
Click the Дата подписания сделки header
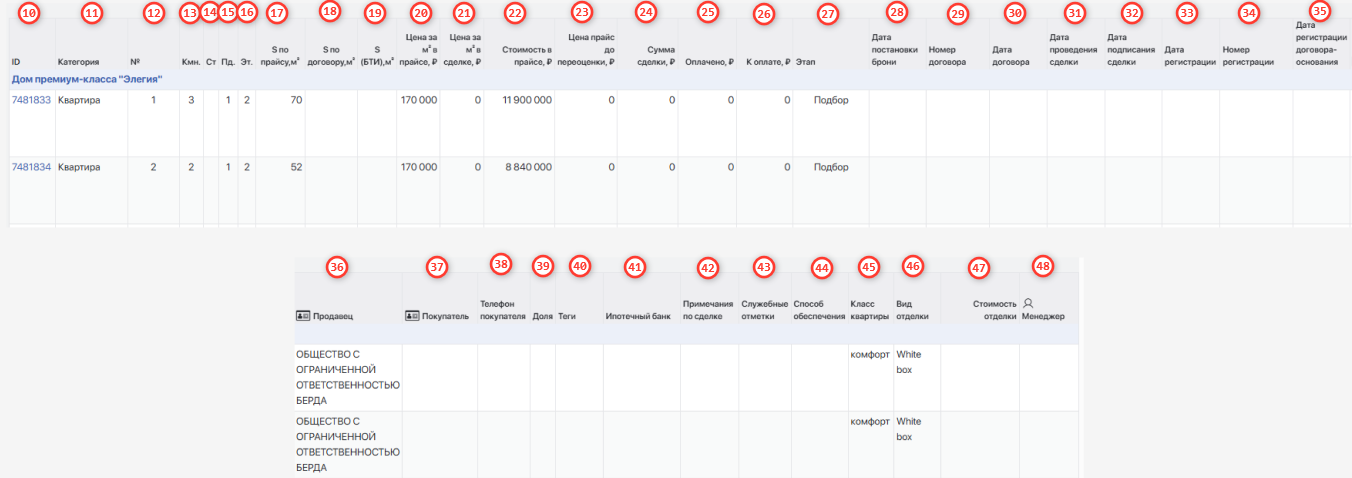pos(1131,49)
